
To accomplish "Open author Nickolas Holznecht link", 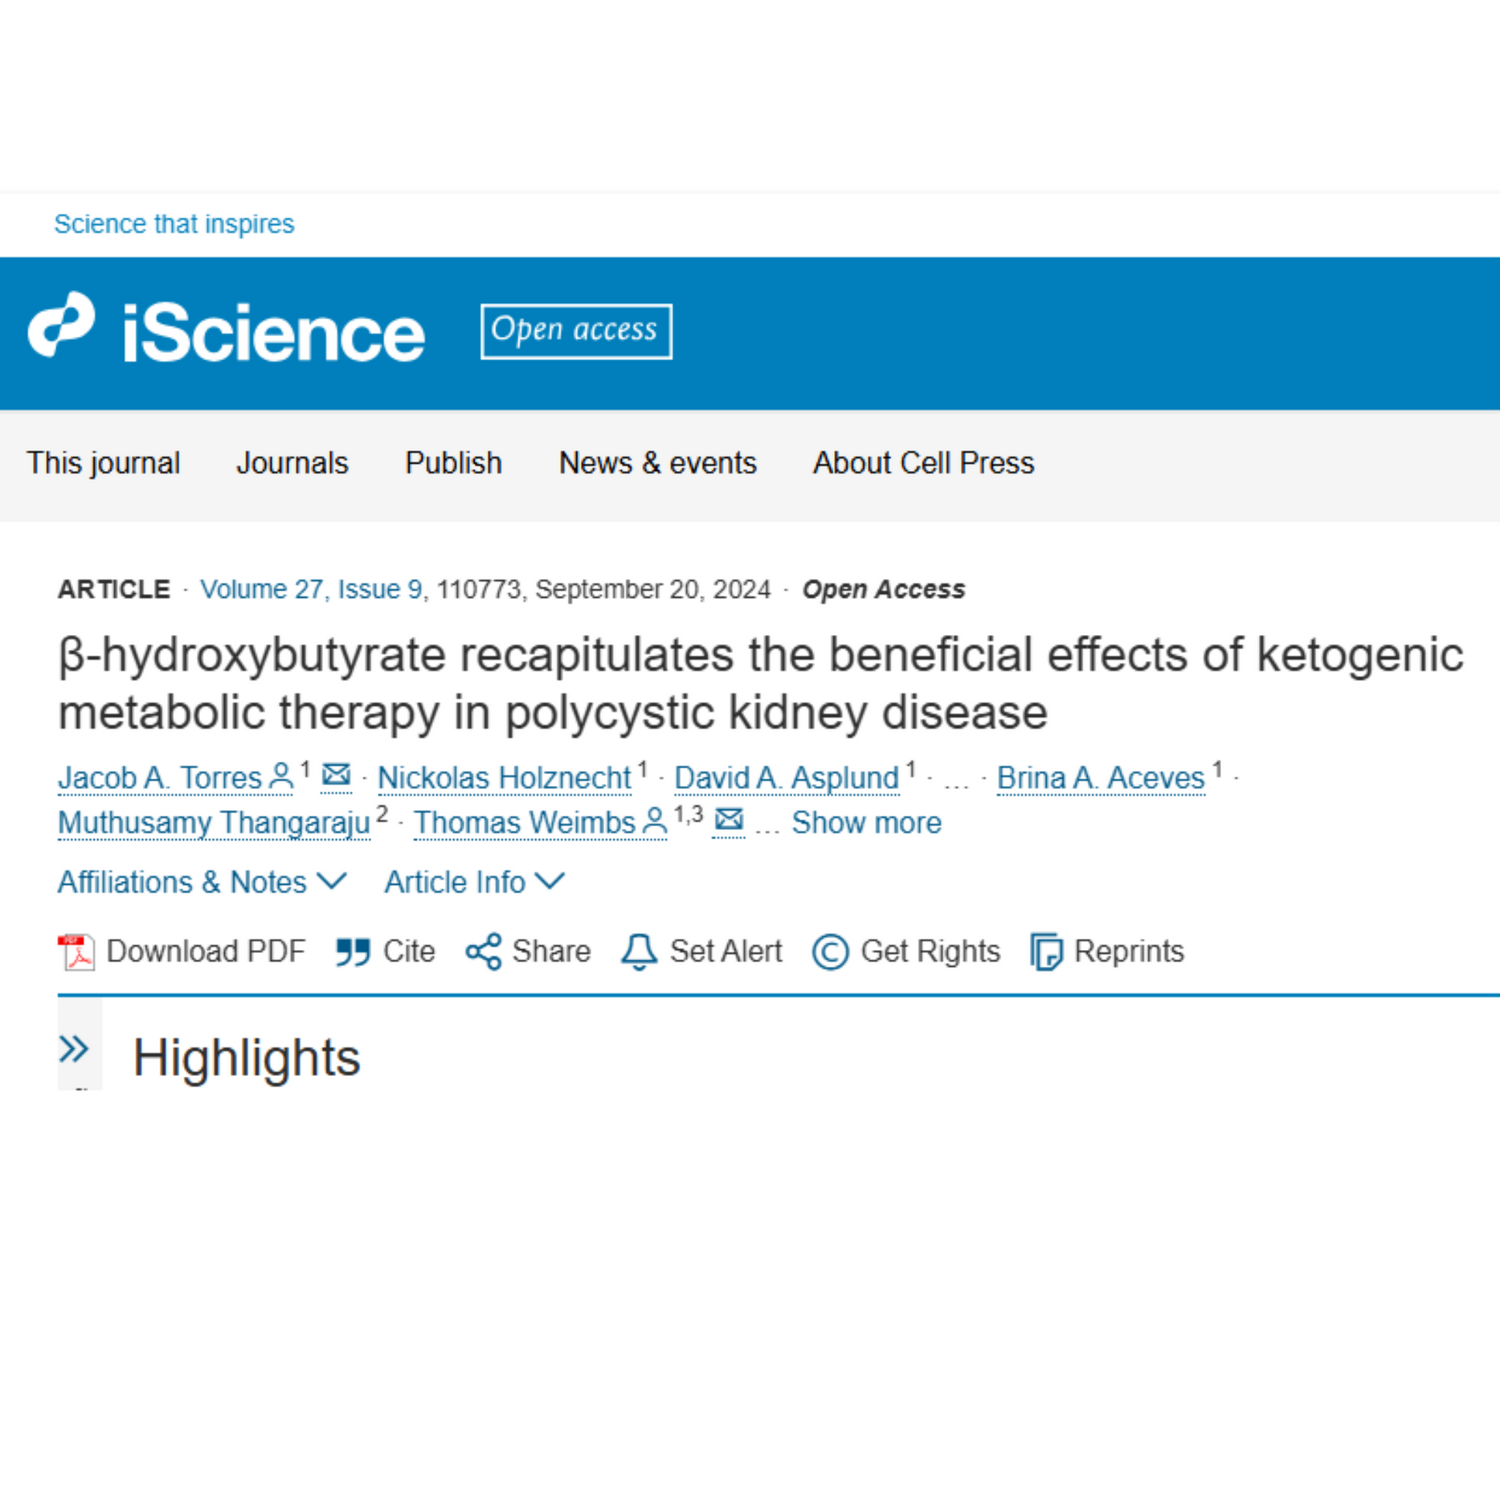I will (504, 778).
